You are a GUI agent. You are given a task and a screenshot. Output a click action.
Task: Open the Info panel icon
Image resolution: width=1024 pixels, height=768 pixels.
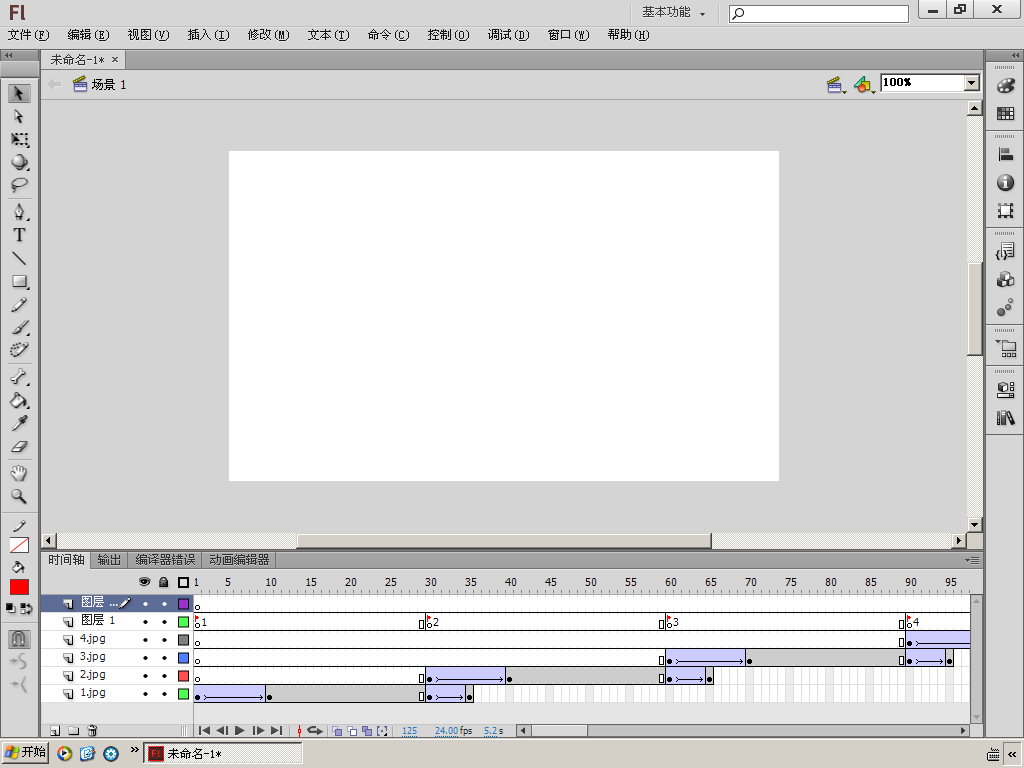pos(1005,183)
